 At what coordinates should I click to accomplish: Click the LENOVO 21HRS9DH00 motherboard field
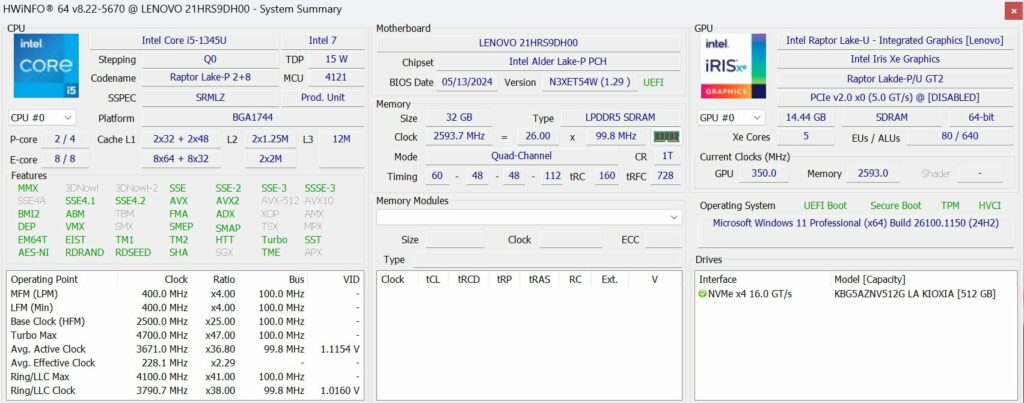pyautogui.click(x=528, y=42)
